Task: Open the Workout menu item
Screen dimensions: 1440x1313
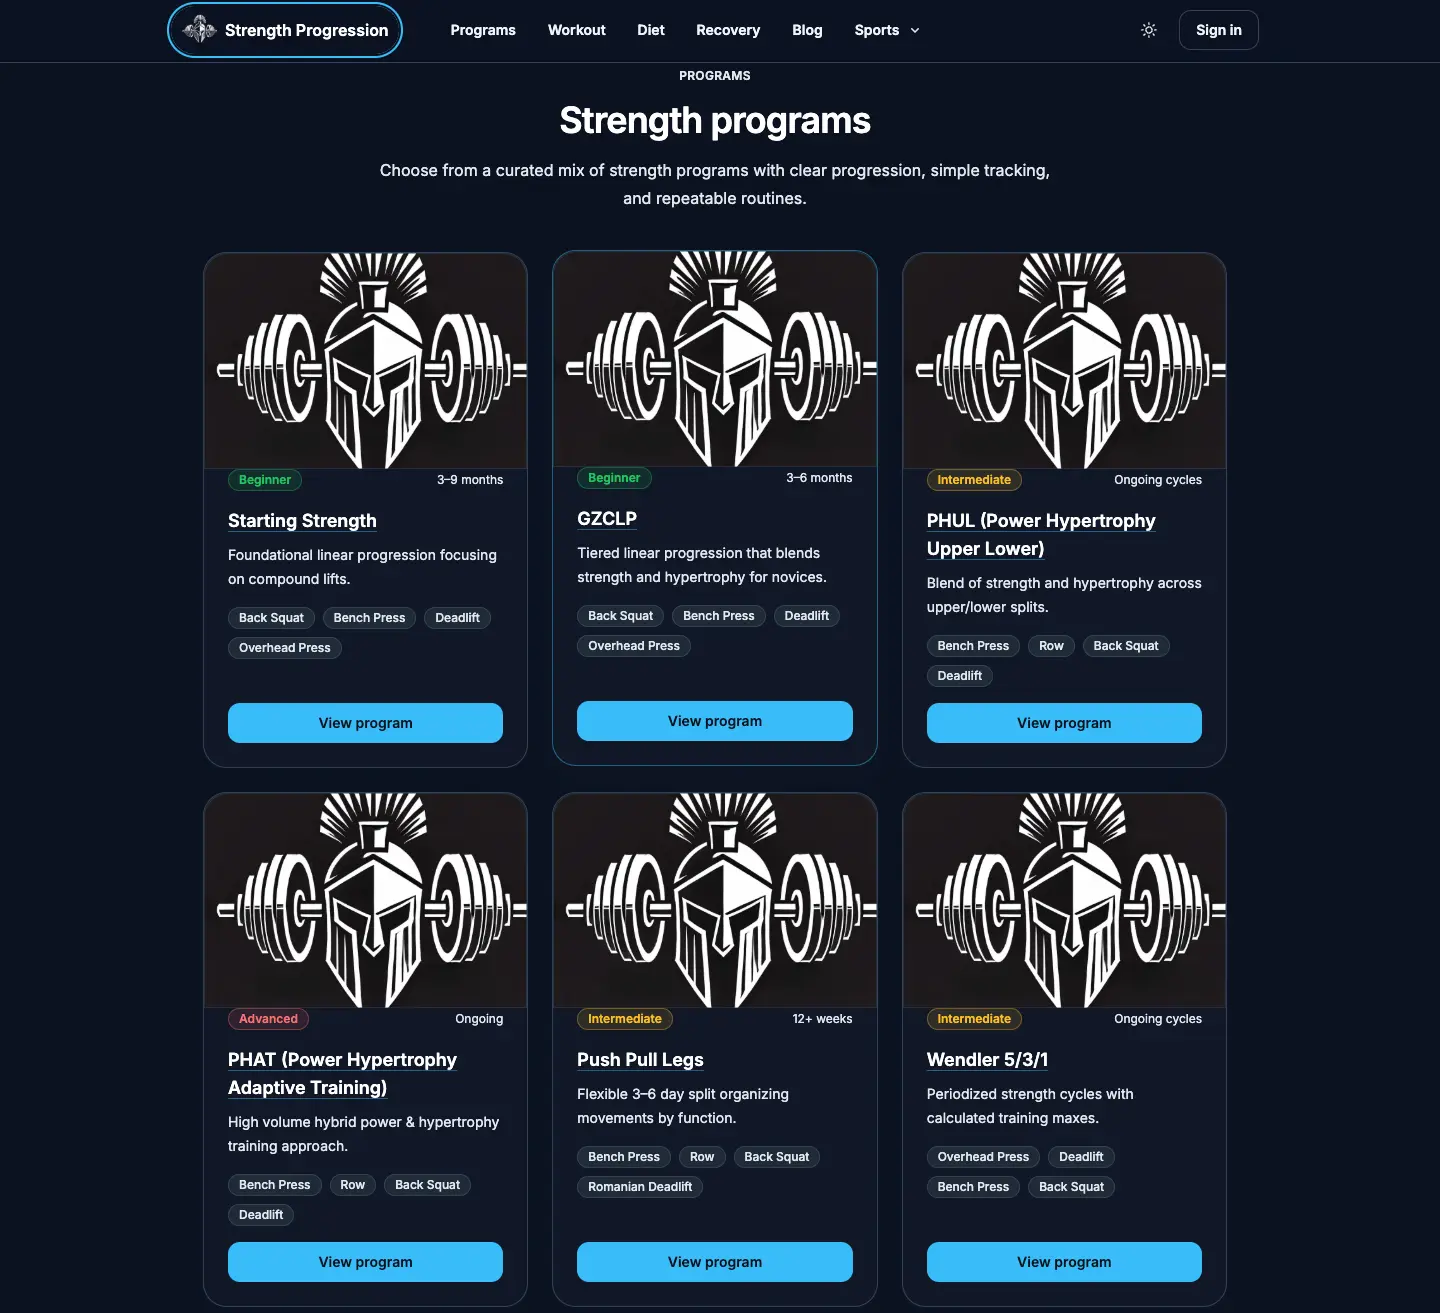Action: pos(577,30)
